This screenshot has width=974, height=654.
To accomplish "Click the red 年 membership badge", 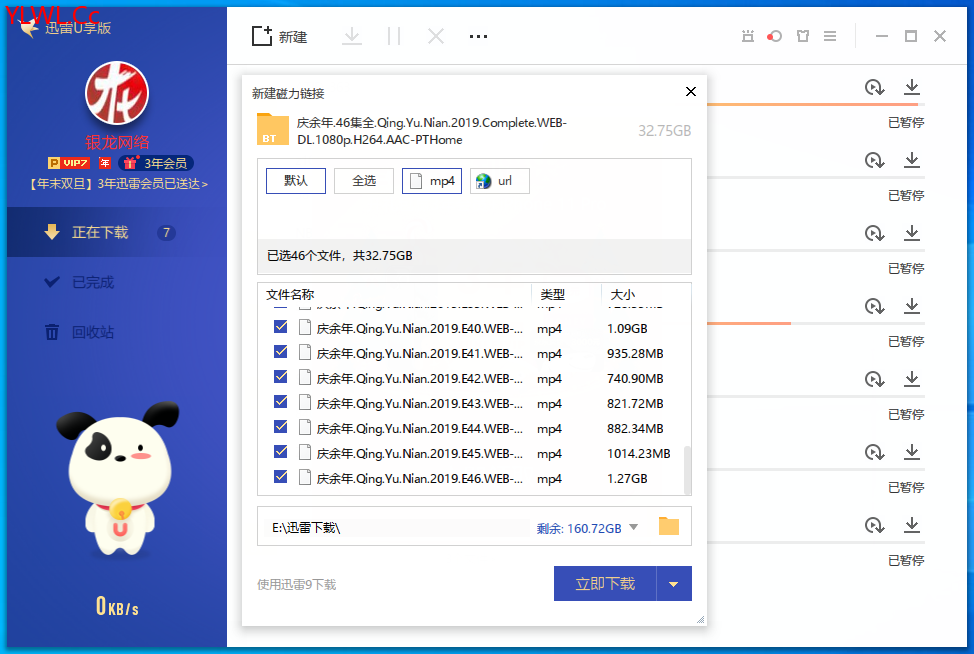I will click(105, 163).
